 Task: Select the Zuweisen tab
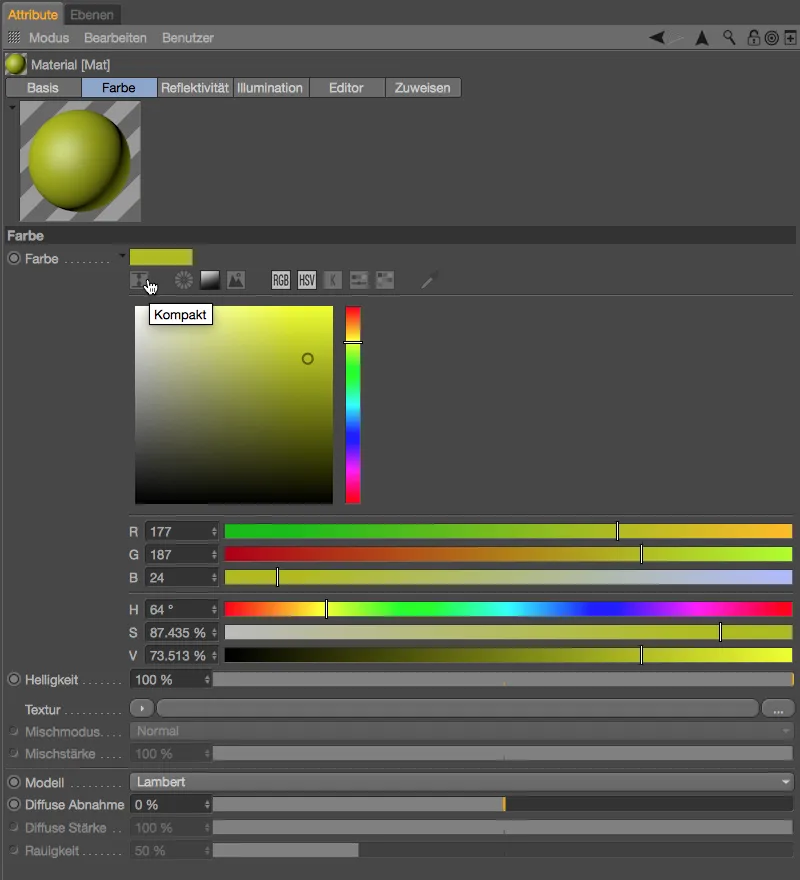pos(423,88)
